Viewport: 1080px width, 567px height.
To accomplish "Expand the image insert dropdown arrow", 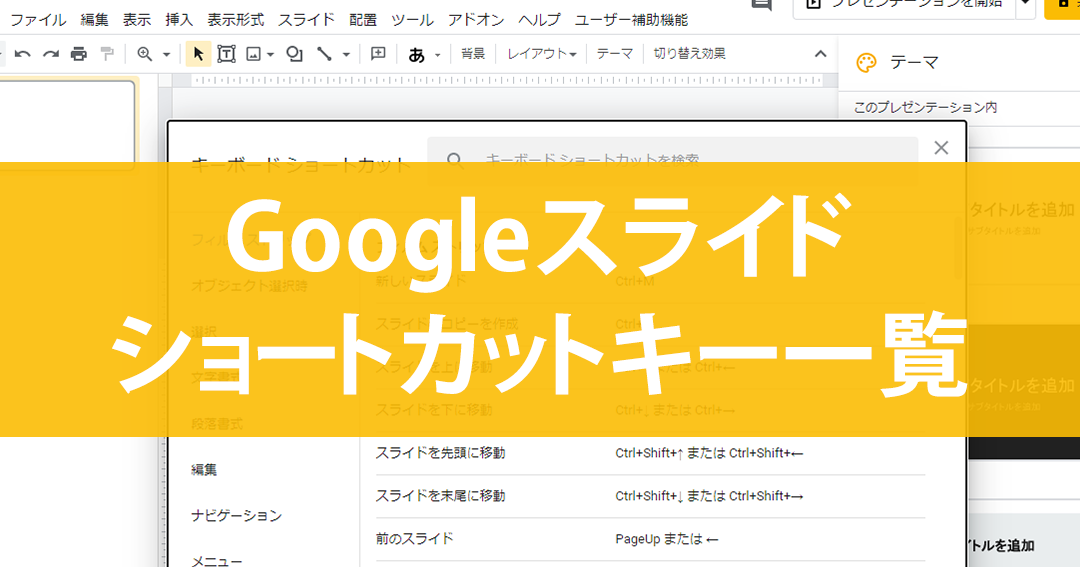I will pyautogui.click(x=270, y=54).
